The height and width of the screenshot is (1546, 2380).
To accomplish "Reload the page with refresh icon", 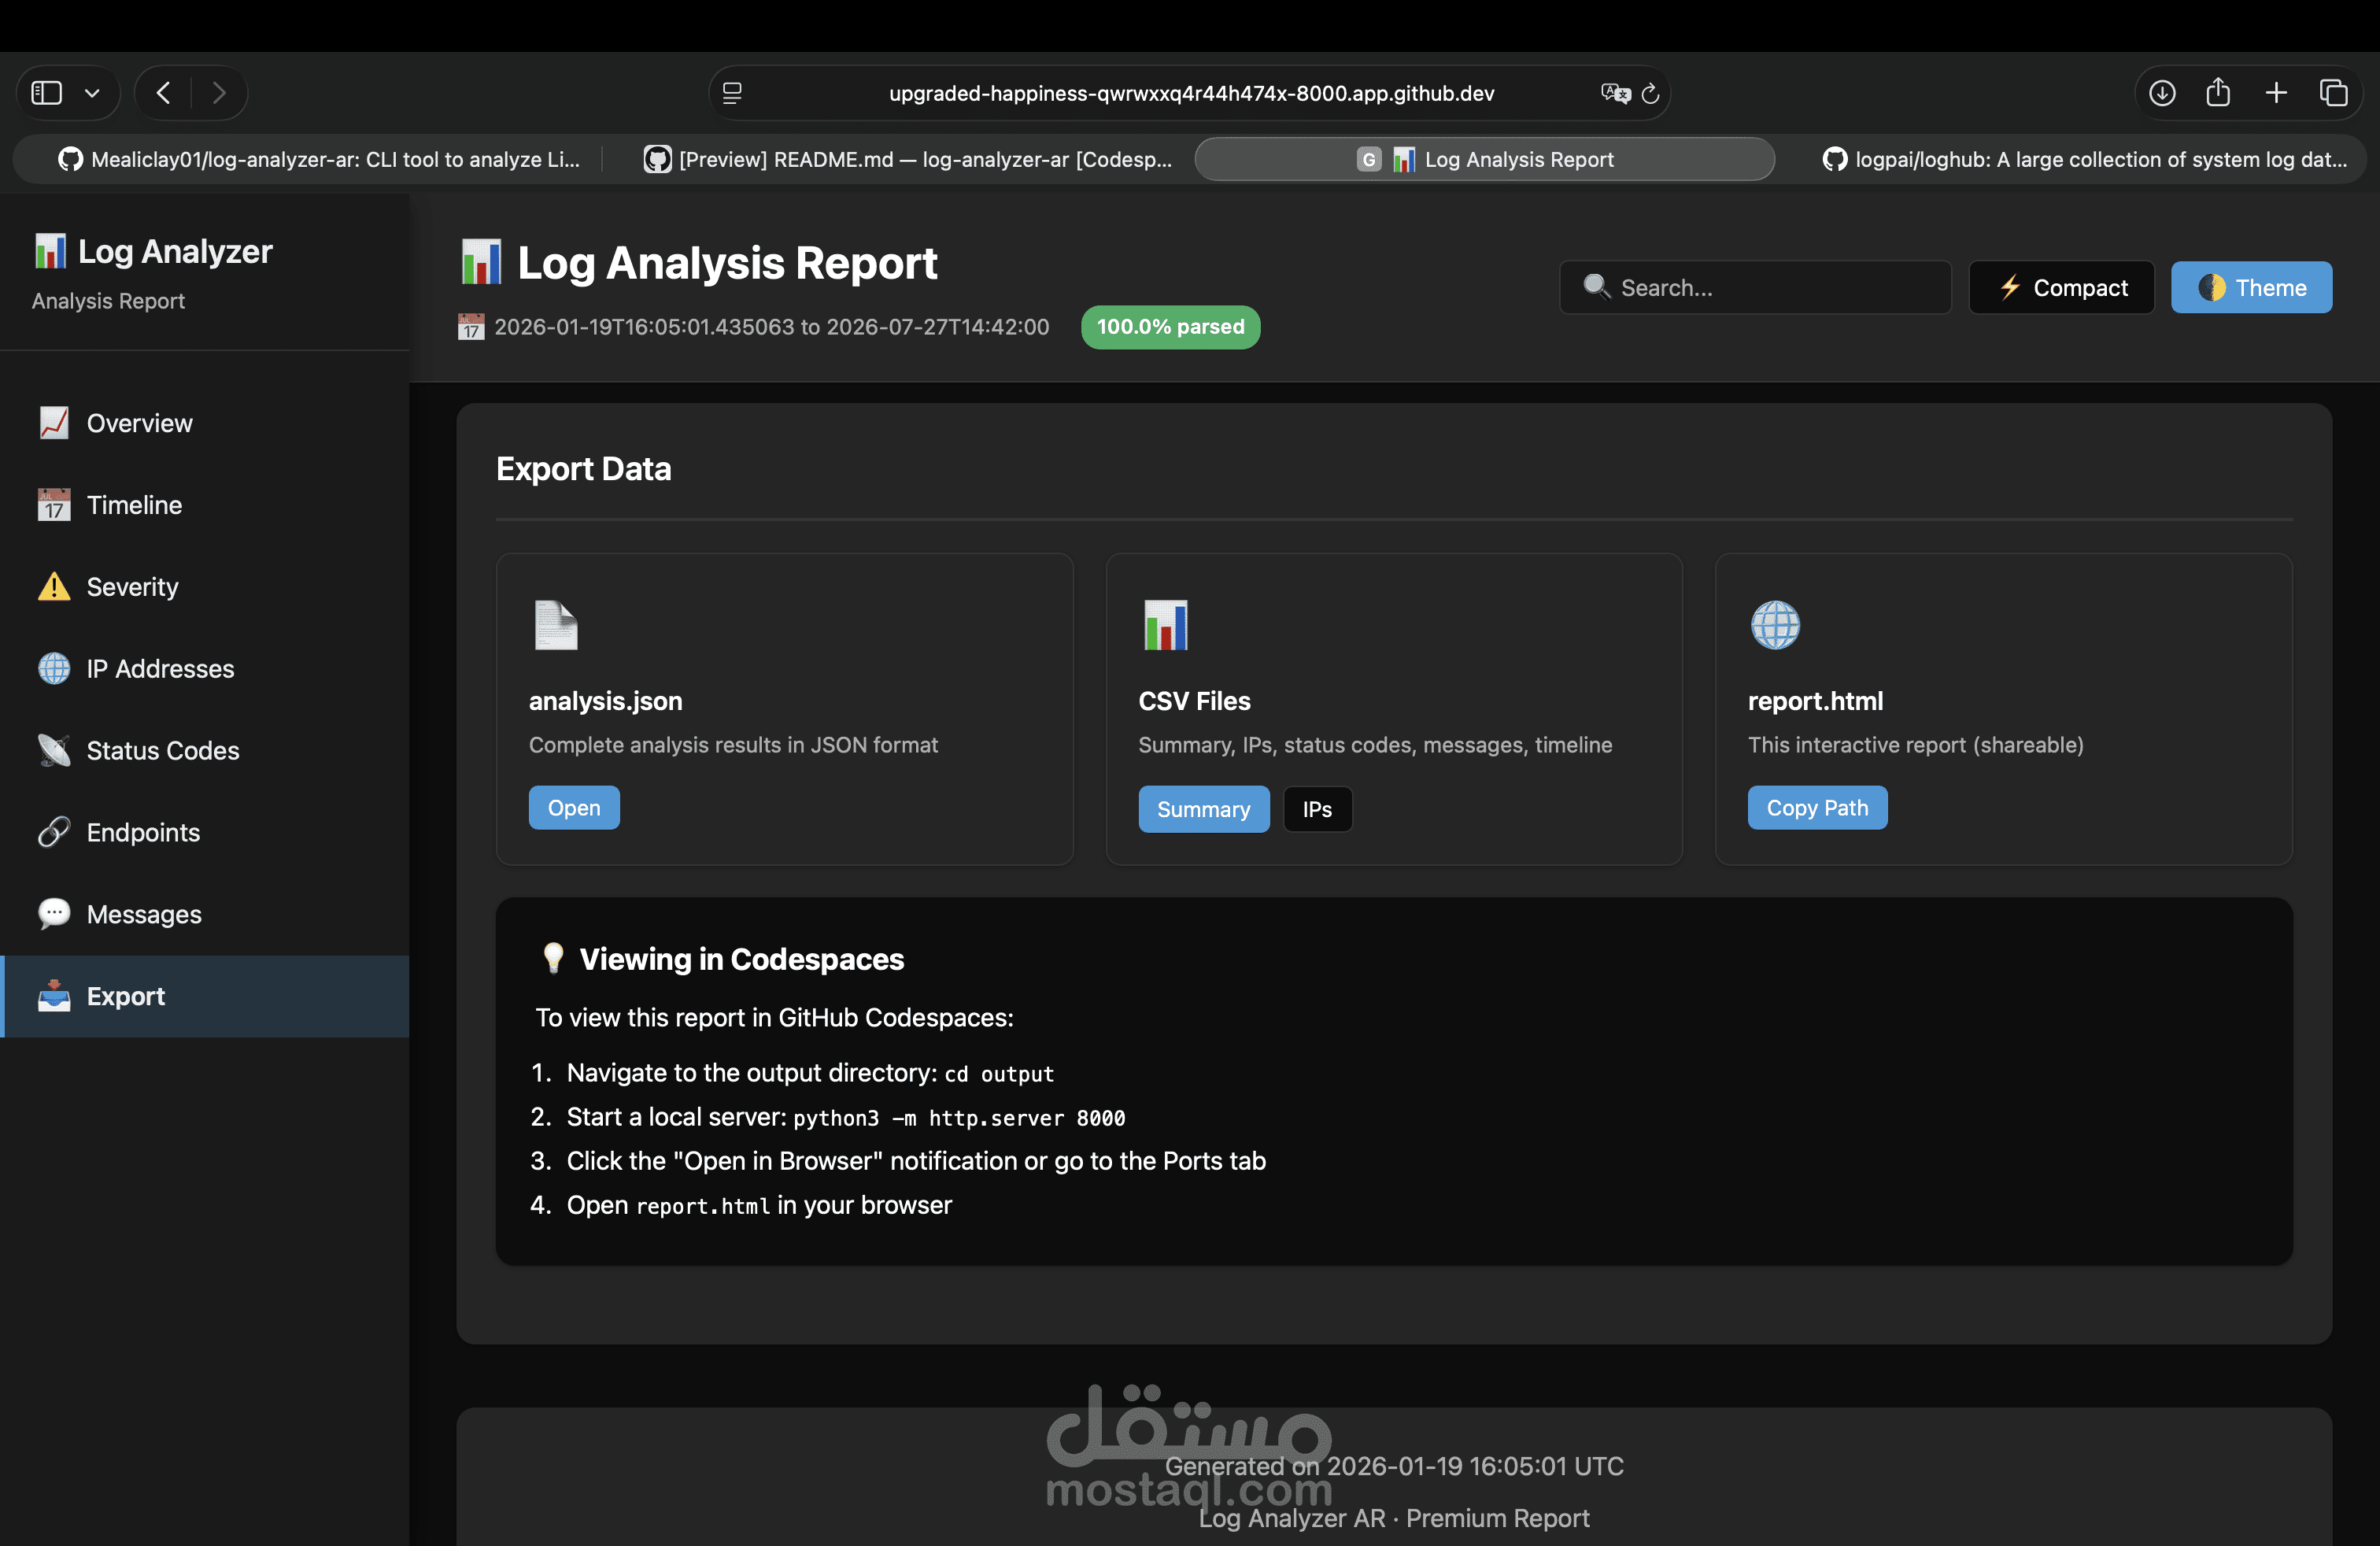I will coord(1650,93).
